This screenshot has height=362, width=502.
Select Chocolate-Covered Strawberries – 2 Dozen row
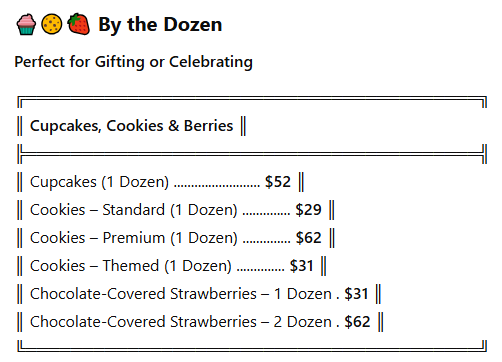201,322
